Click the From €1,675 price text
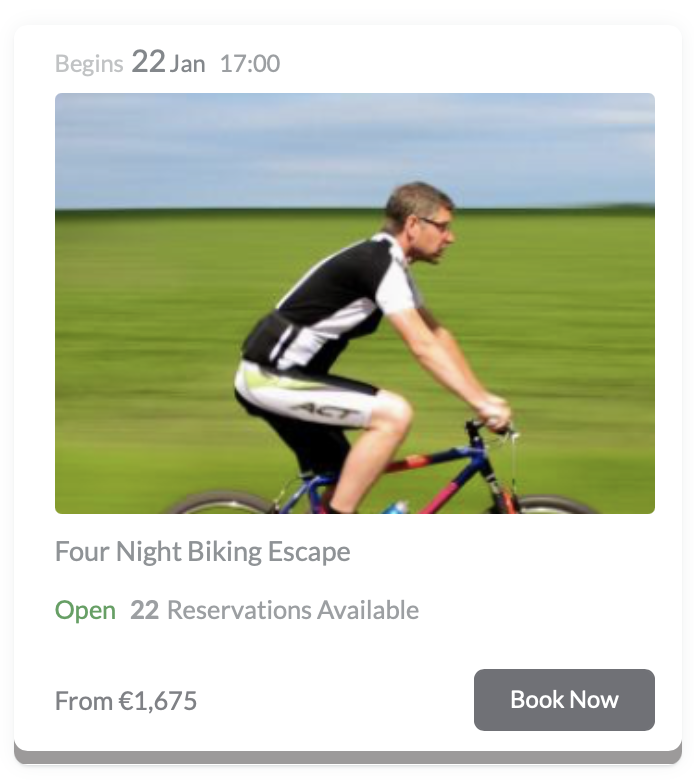 (126, 700)
